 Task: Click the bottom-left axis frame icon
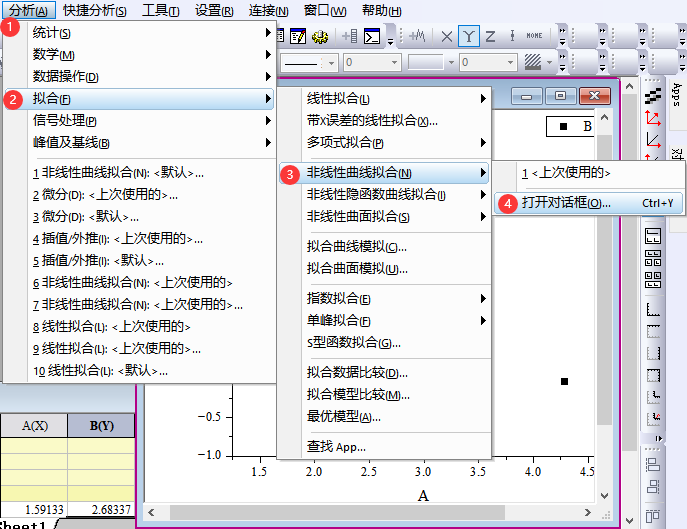click(x=653, y=309)
